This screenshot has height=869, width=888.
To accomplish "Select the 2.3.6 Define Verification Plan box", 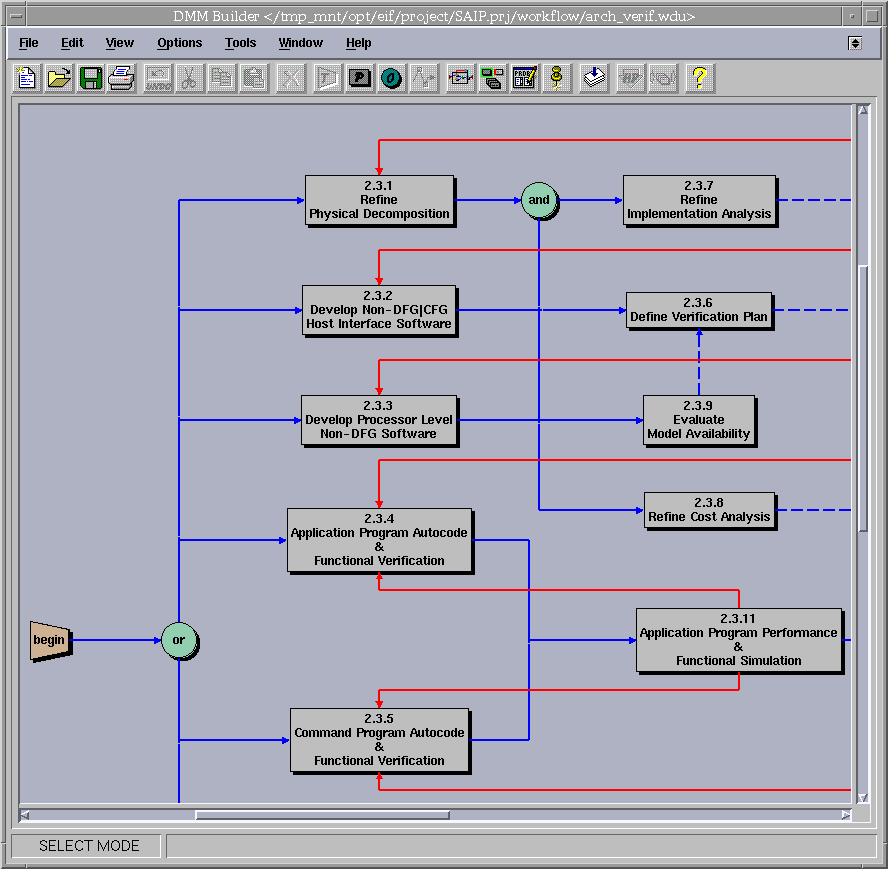I will [699, 310].
